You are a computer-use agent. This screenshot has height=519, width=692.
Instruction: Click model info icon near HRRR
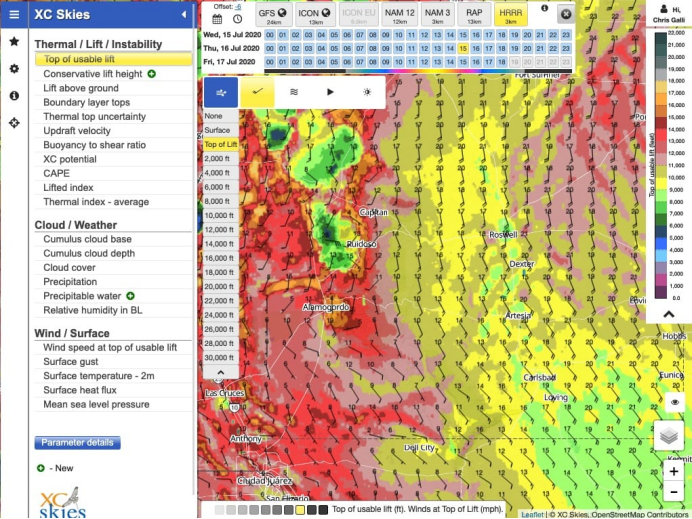(x=545, y=8)
